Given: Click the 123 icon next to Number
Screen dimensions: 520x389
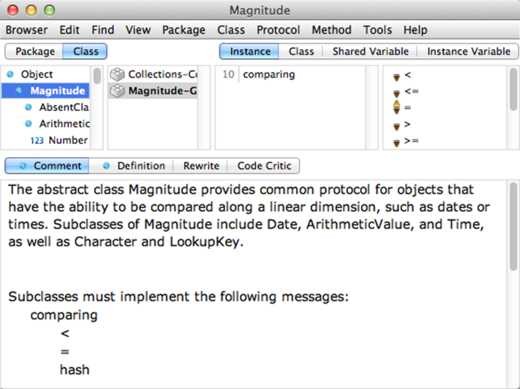Looking at the screenshot, I should tap(37, 140).
